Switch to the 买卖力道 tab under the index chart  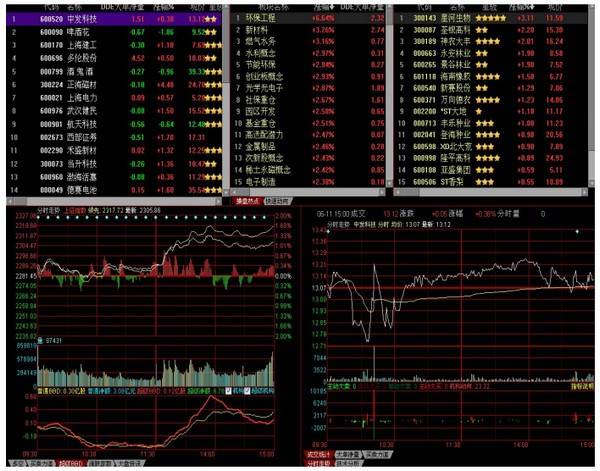tap(40, 463)
